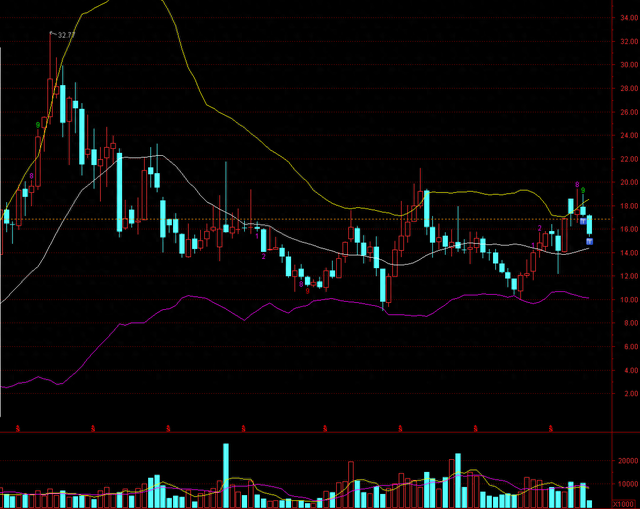Viewport: 640px width, 509px height.
Task: Select the tallest cyan volume bar
Action: [226, 476]
